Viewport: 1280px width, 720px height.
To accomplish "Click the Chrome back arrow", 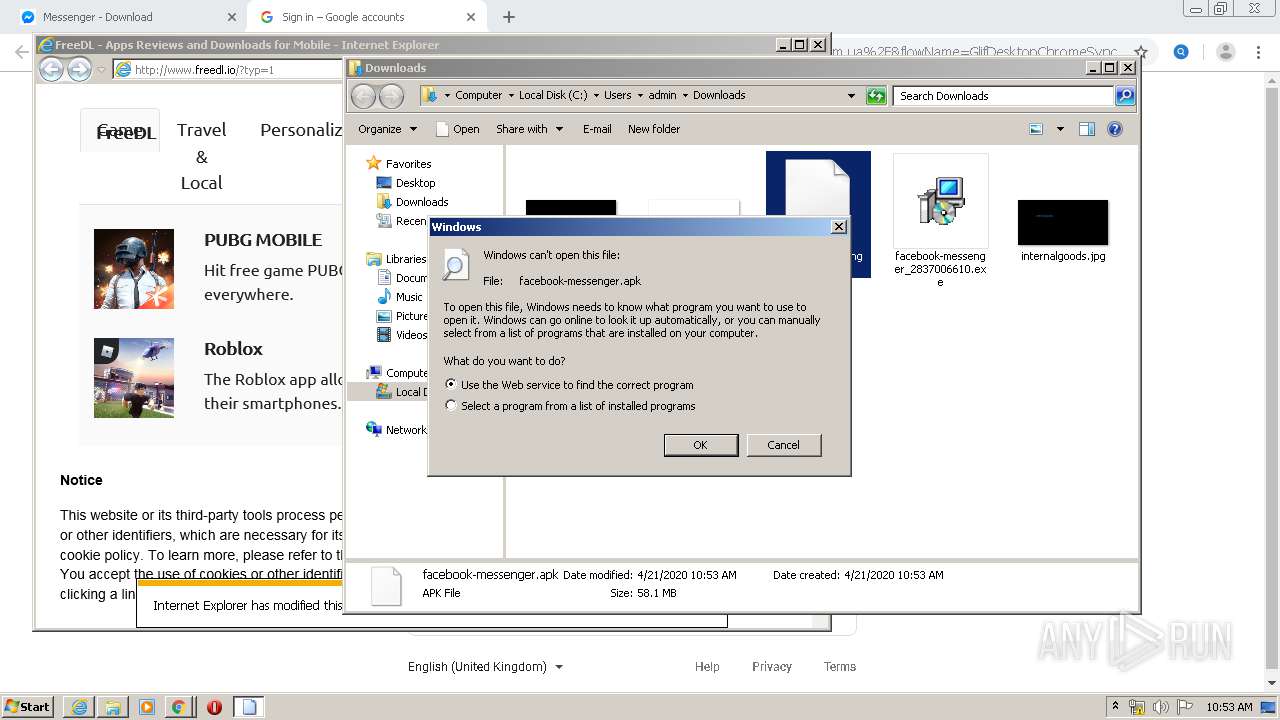I will point(21,52).
